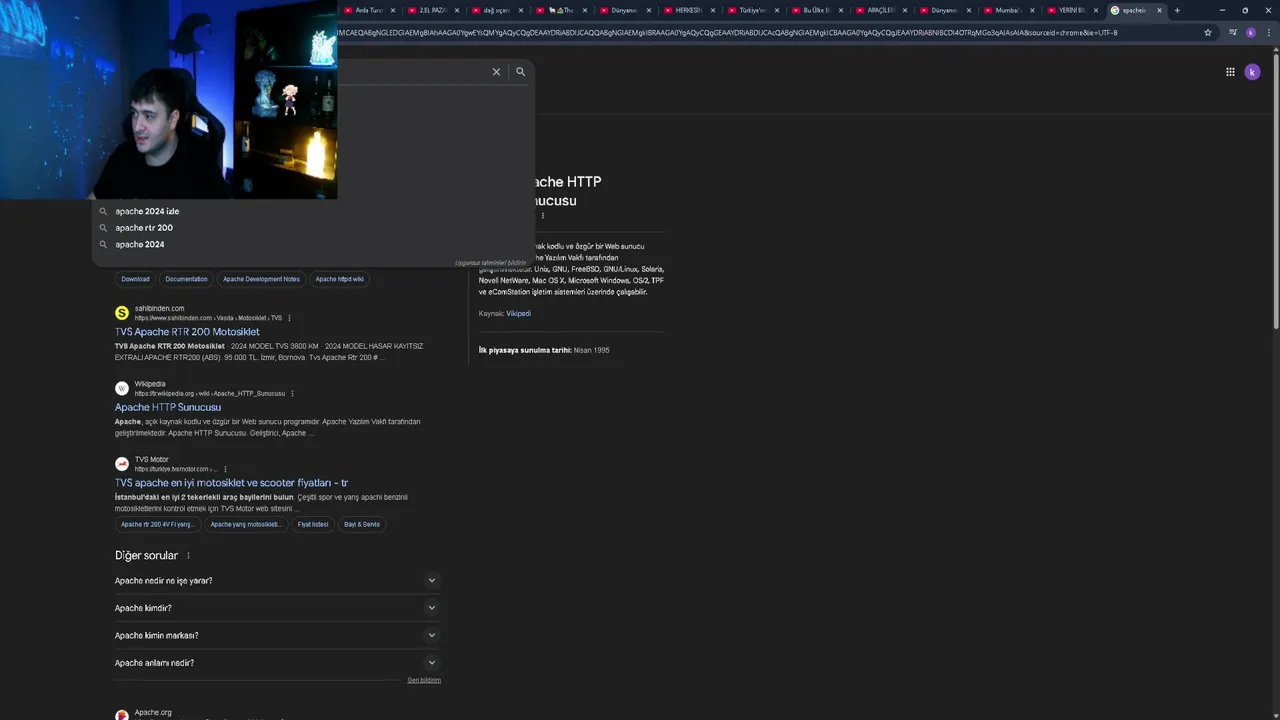The height and width of the screenshot is (720, 1280).
Task: Click the 'Nisan 1995' release date text
Action: (591, 350)
